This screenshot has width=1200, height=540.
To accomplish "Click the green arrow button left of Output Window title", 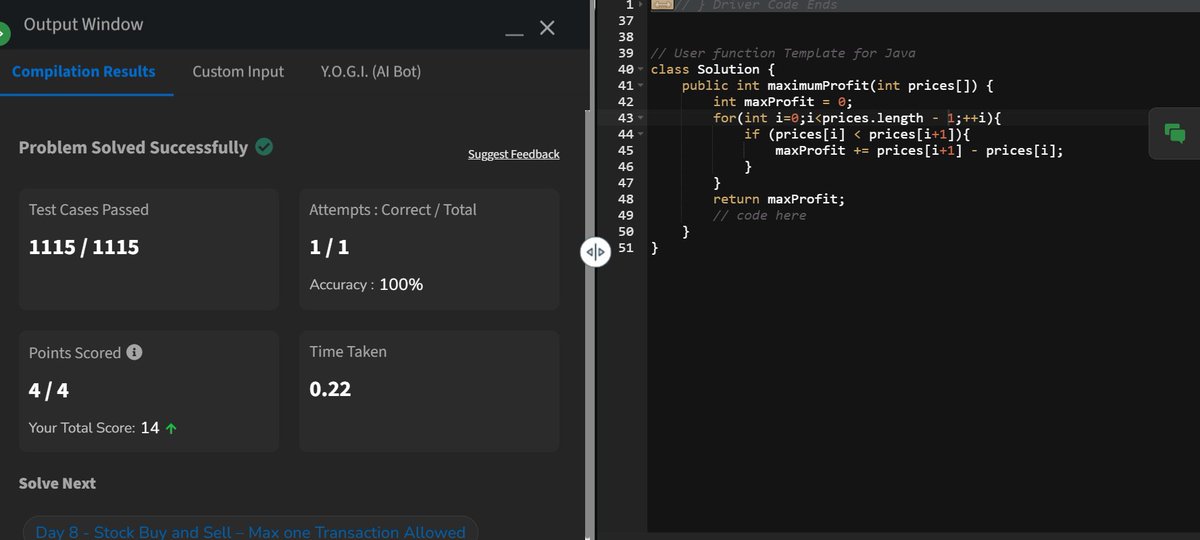I will click(x=3, y=34).
